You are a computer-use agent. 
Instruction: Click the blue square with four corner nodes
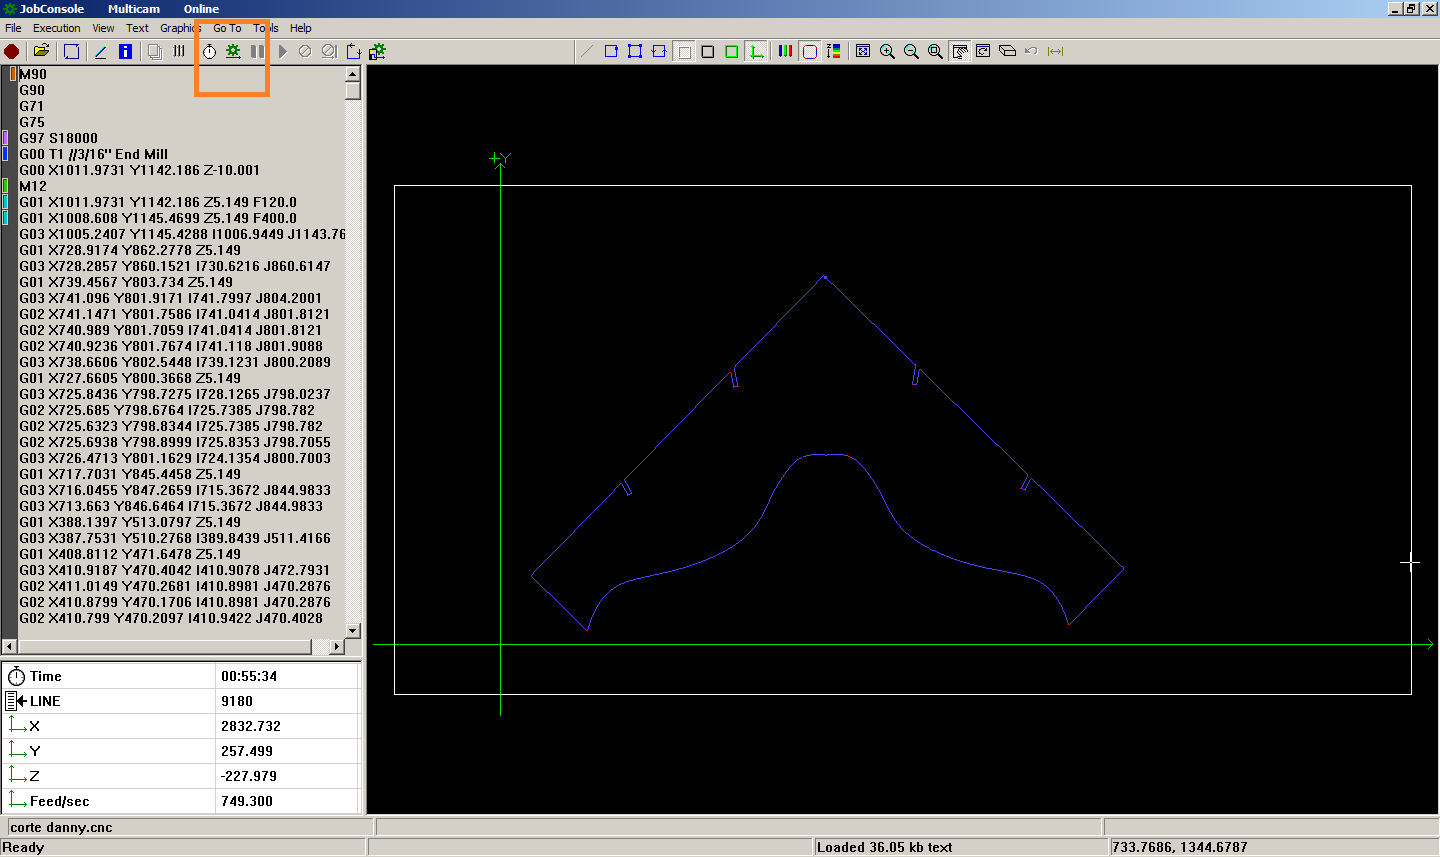635,51
